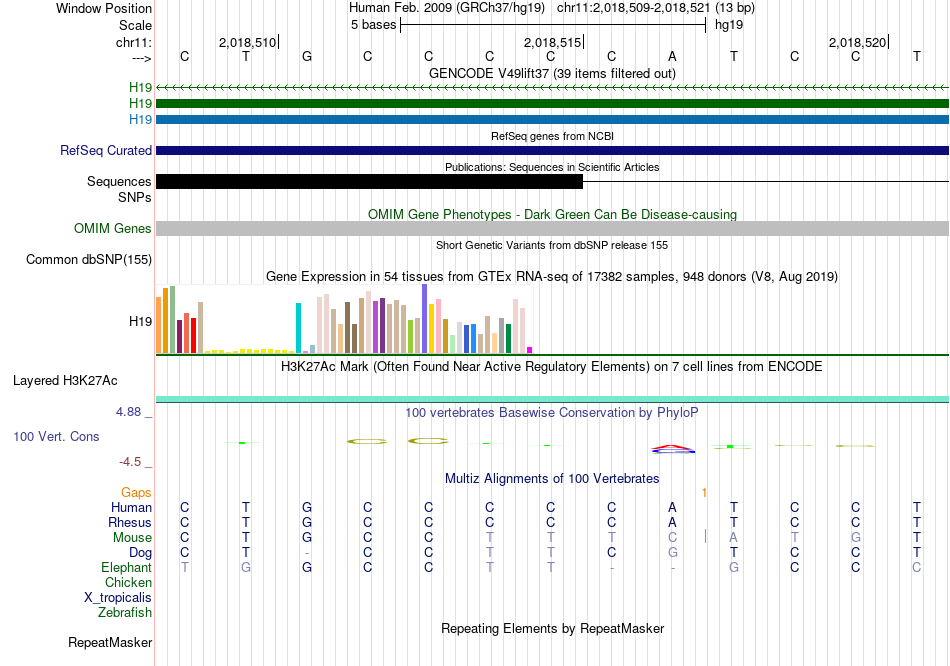This screenshot has height=666, width=950.
Task: Open GENCODE V49lift37 track title
Action: tap(552, 73)
